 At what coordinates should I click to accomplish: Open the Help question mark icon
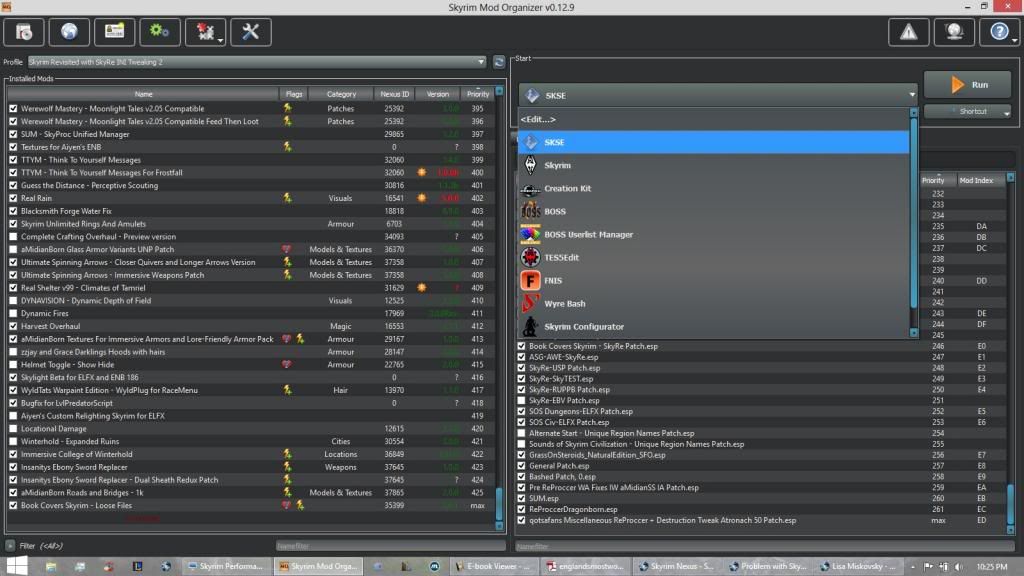click(x=997, y=32)
